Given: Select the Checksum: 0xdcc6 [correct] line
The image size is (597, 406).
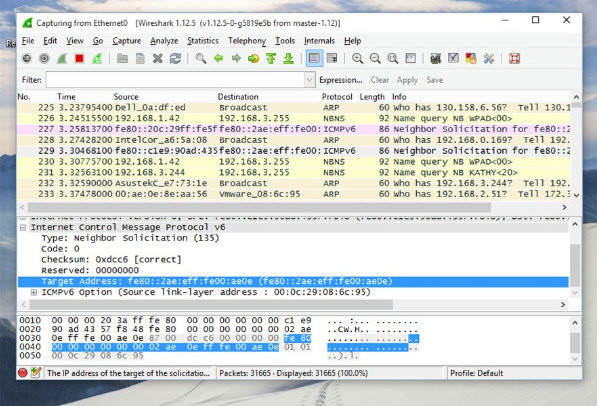Looking at the screenshot, I should click(x=111, y=260).
